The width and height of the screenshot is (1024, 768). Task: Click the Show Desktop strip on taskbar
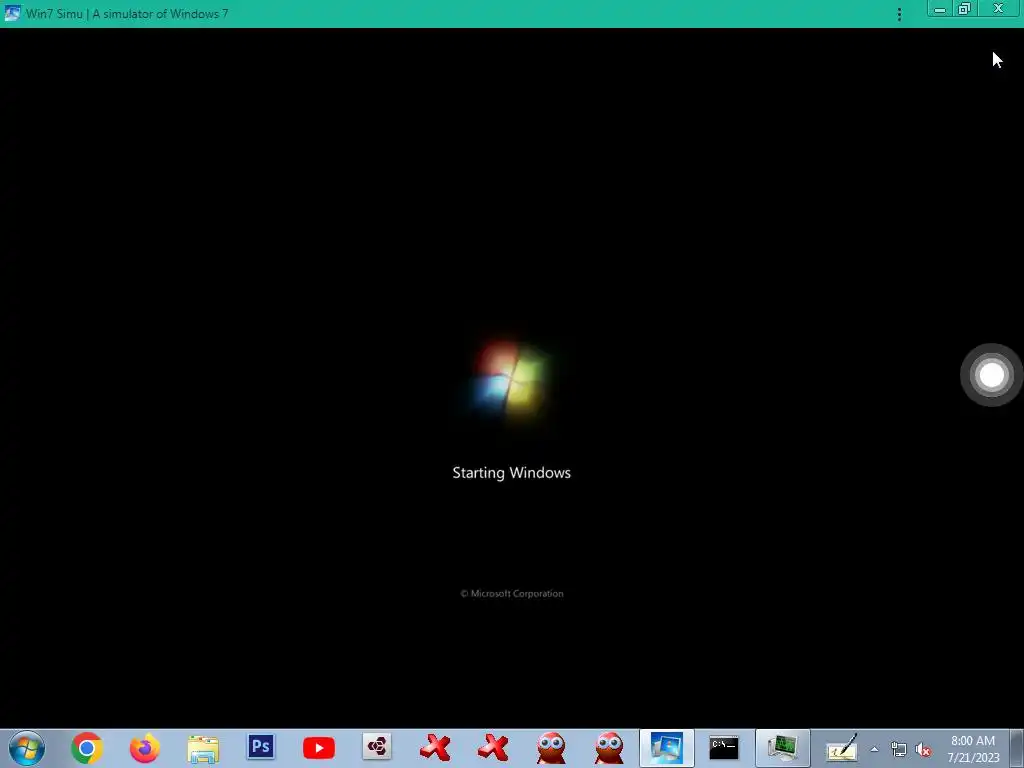point(1017,748)
